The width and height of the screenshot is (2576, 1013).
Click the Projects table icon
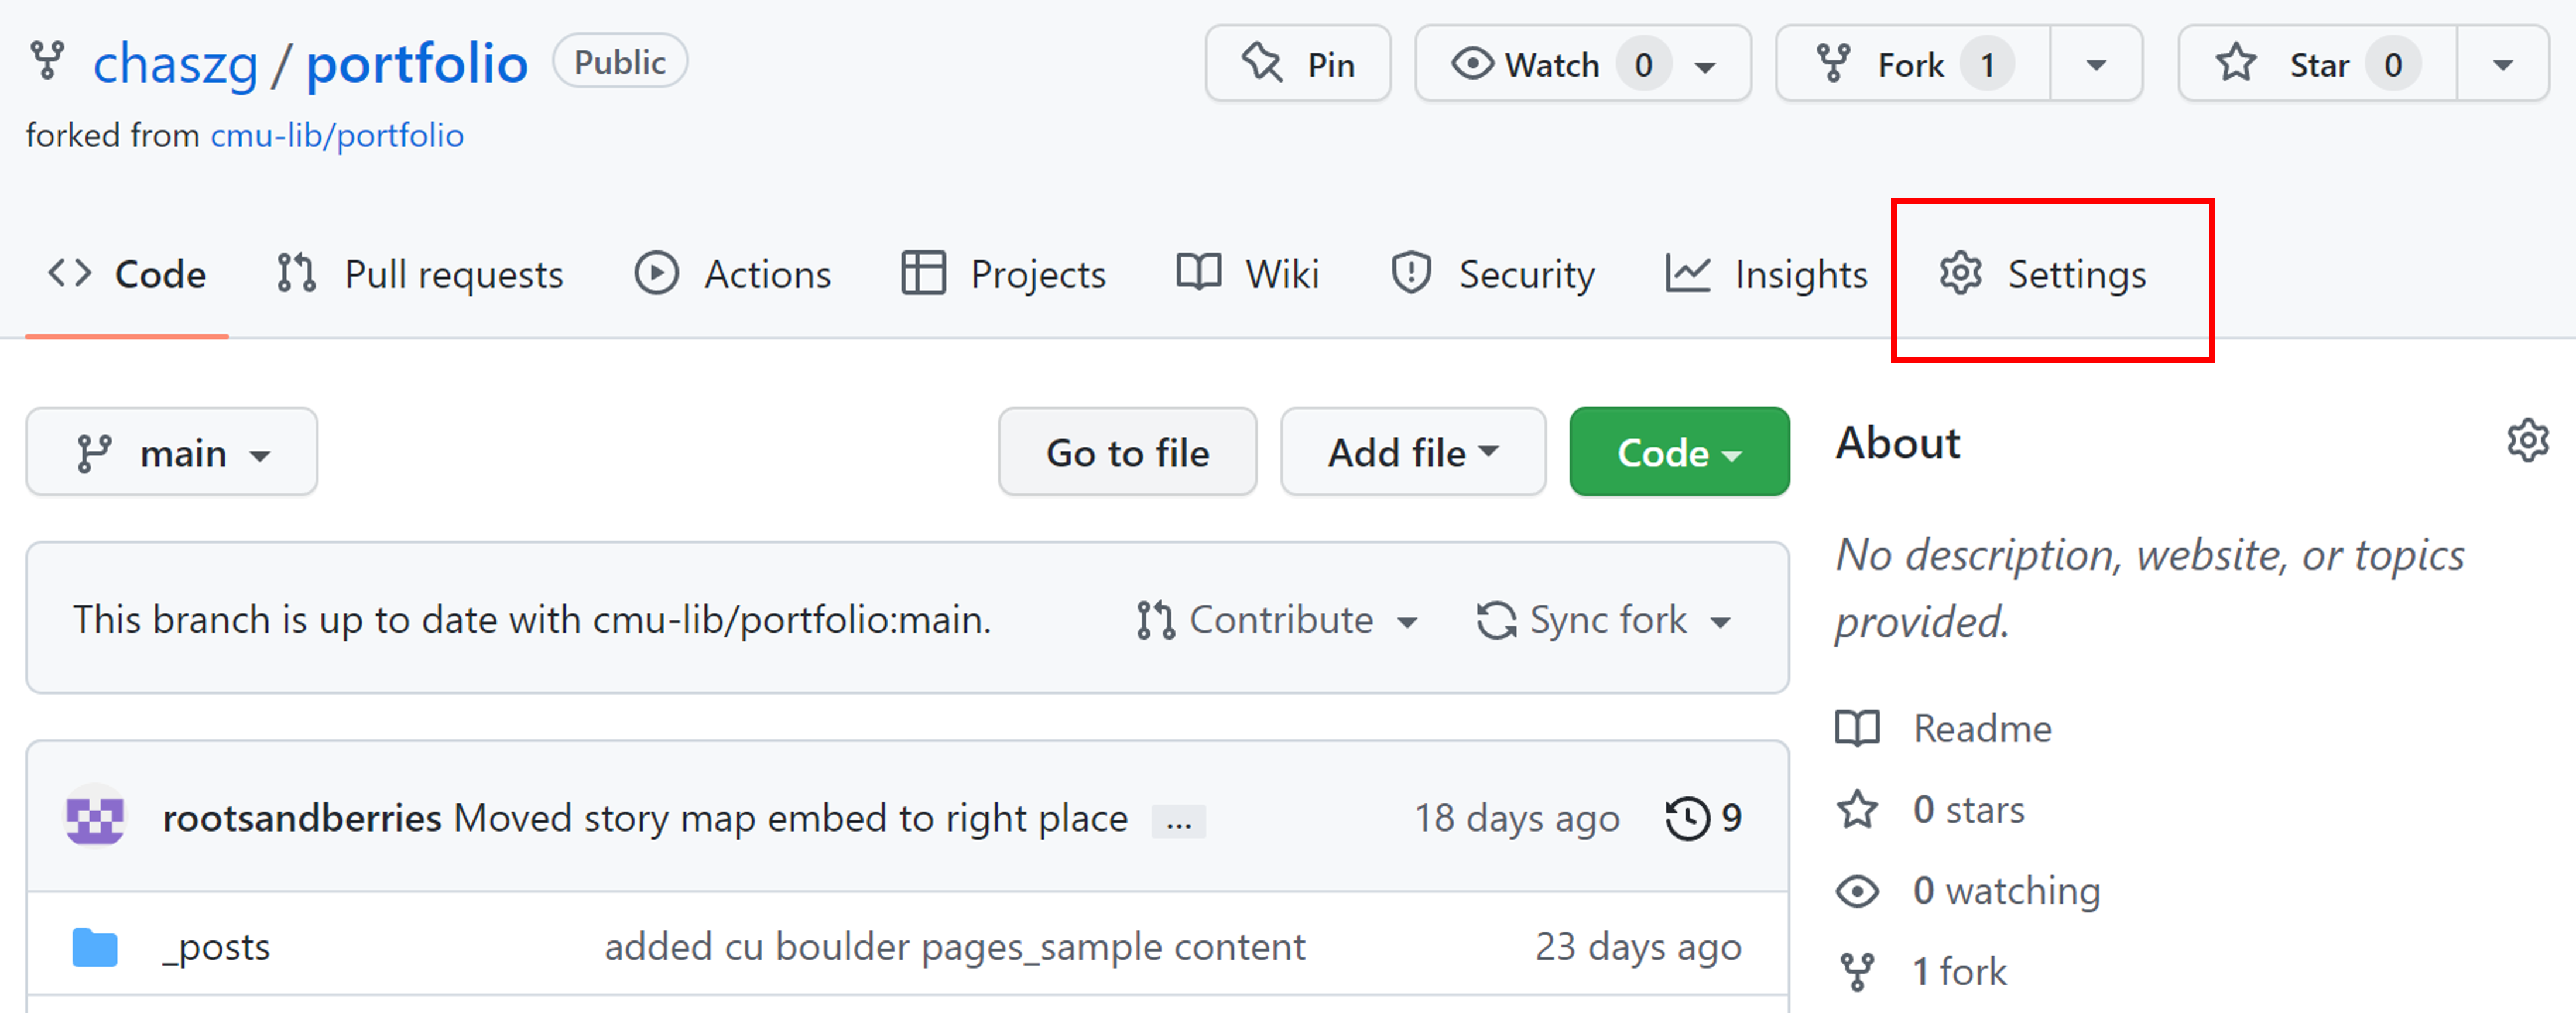923,273
